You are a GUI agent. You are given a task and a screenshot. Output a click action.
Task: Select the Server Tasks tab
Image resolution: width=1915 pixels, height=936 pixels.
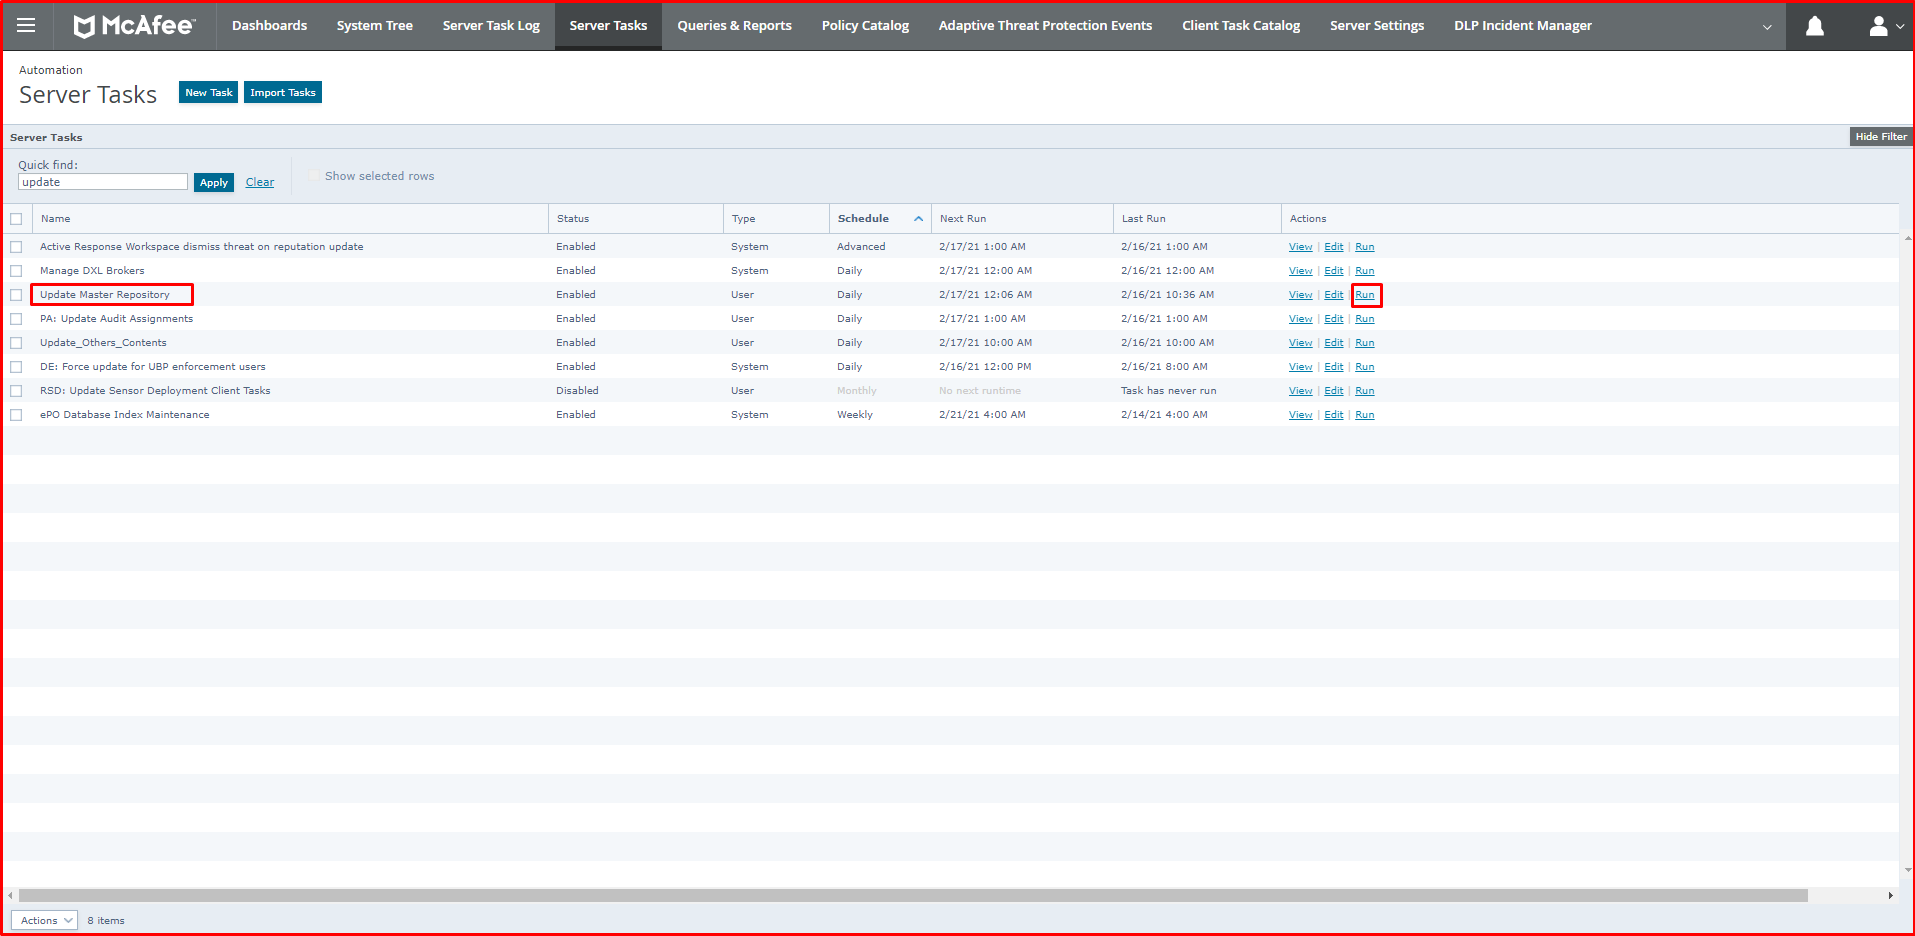608,25
